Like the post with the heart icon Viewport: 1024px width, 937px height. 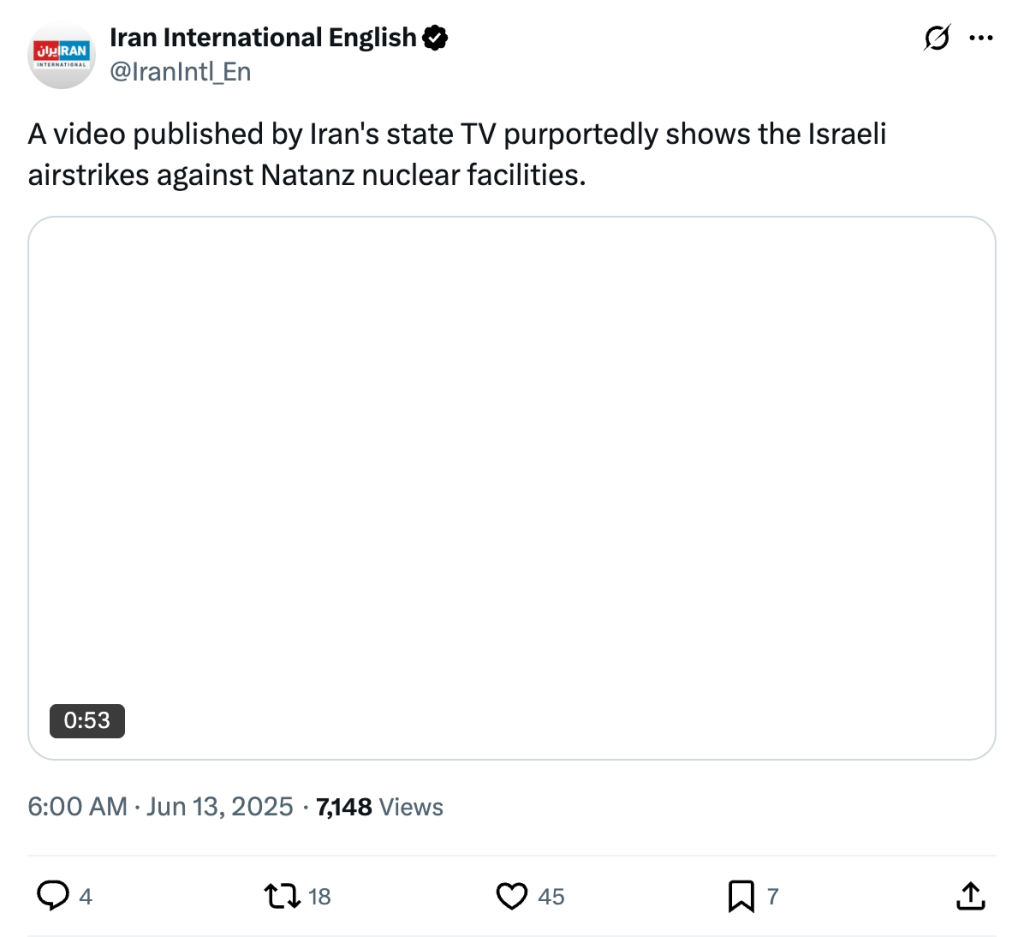[x=512, y=896]
